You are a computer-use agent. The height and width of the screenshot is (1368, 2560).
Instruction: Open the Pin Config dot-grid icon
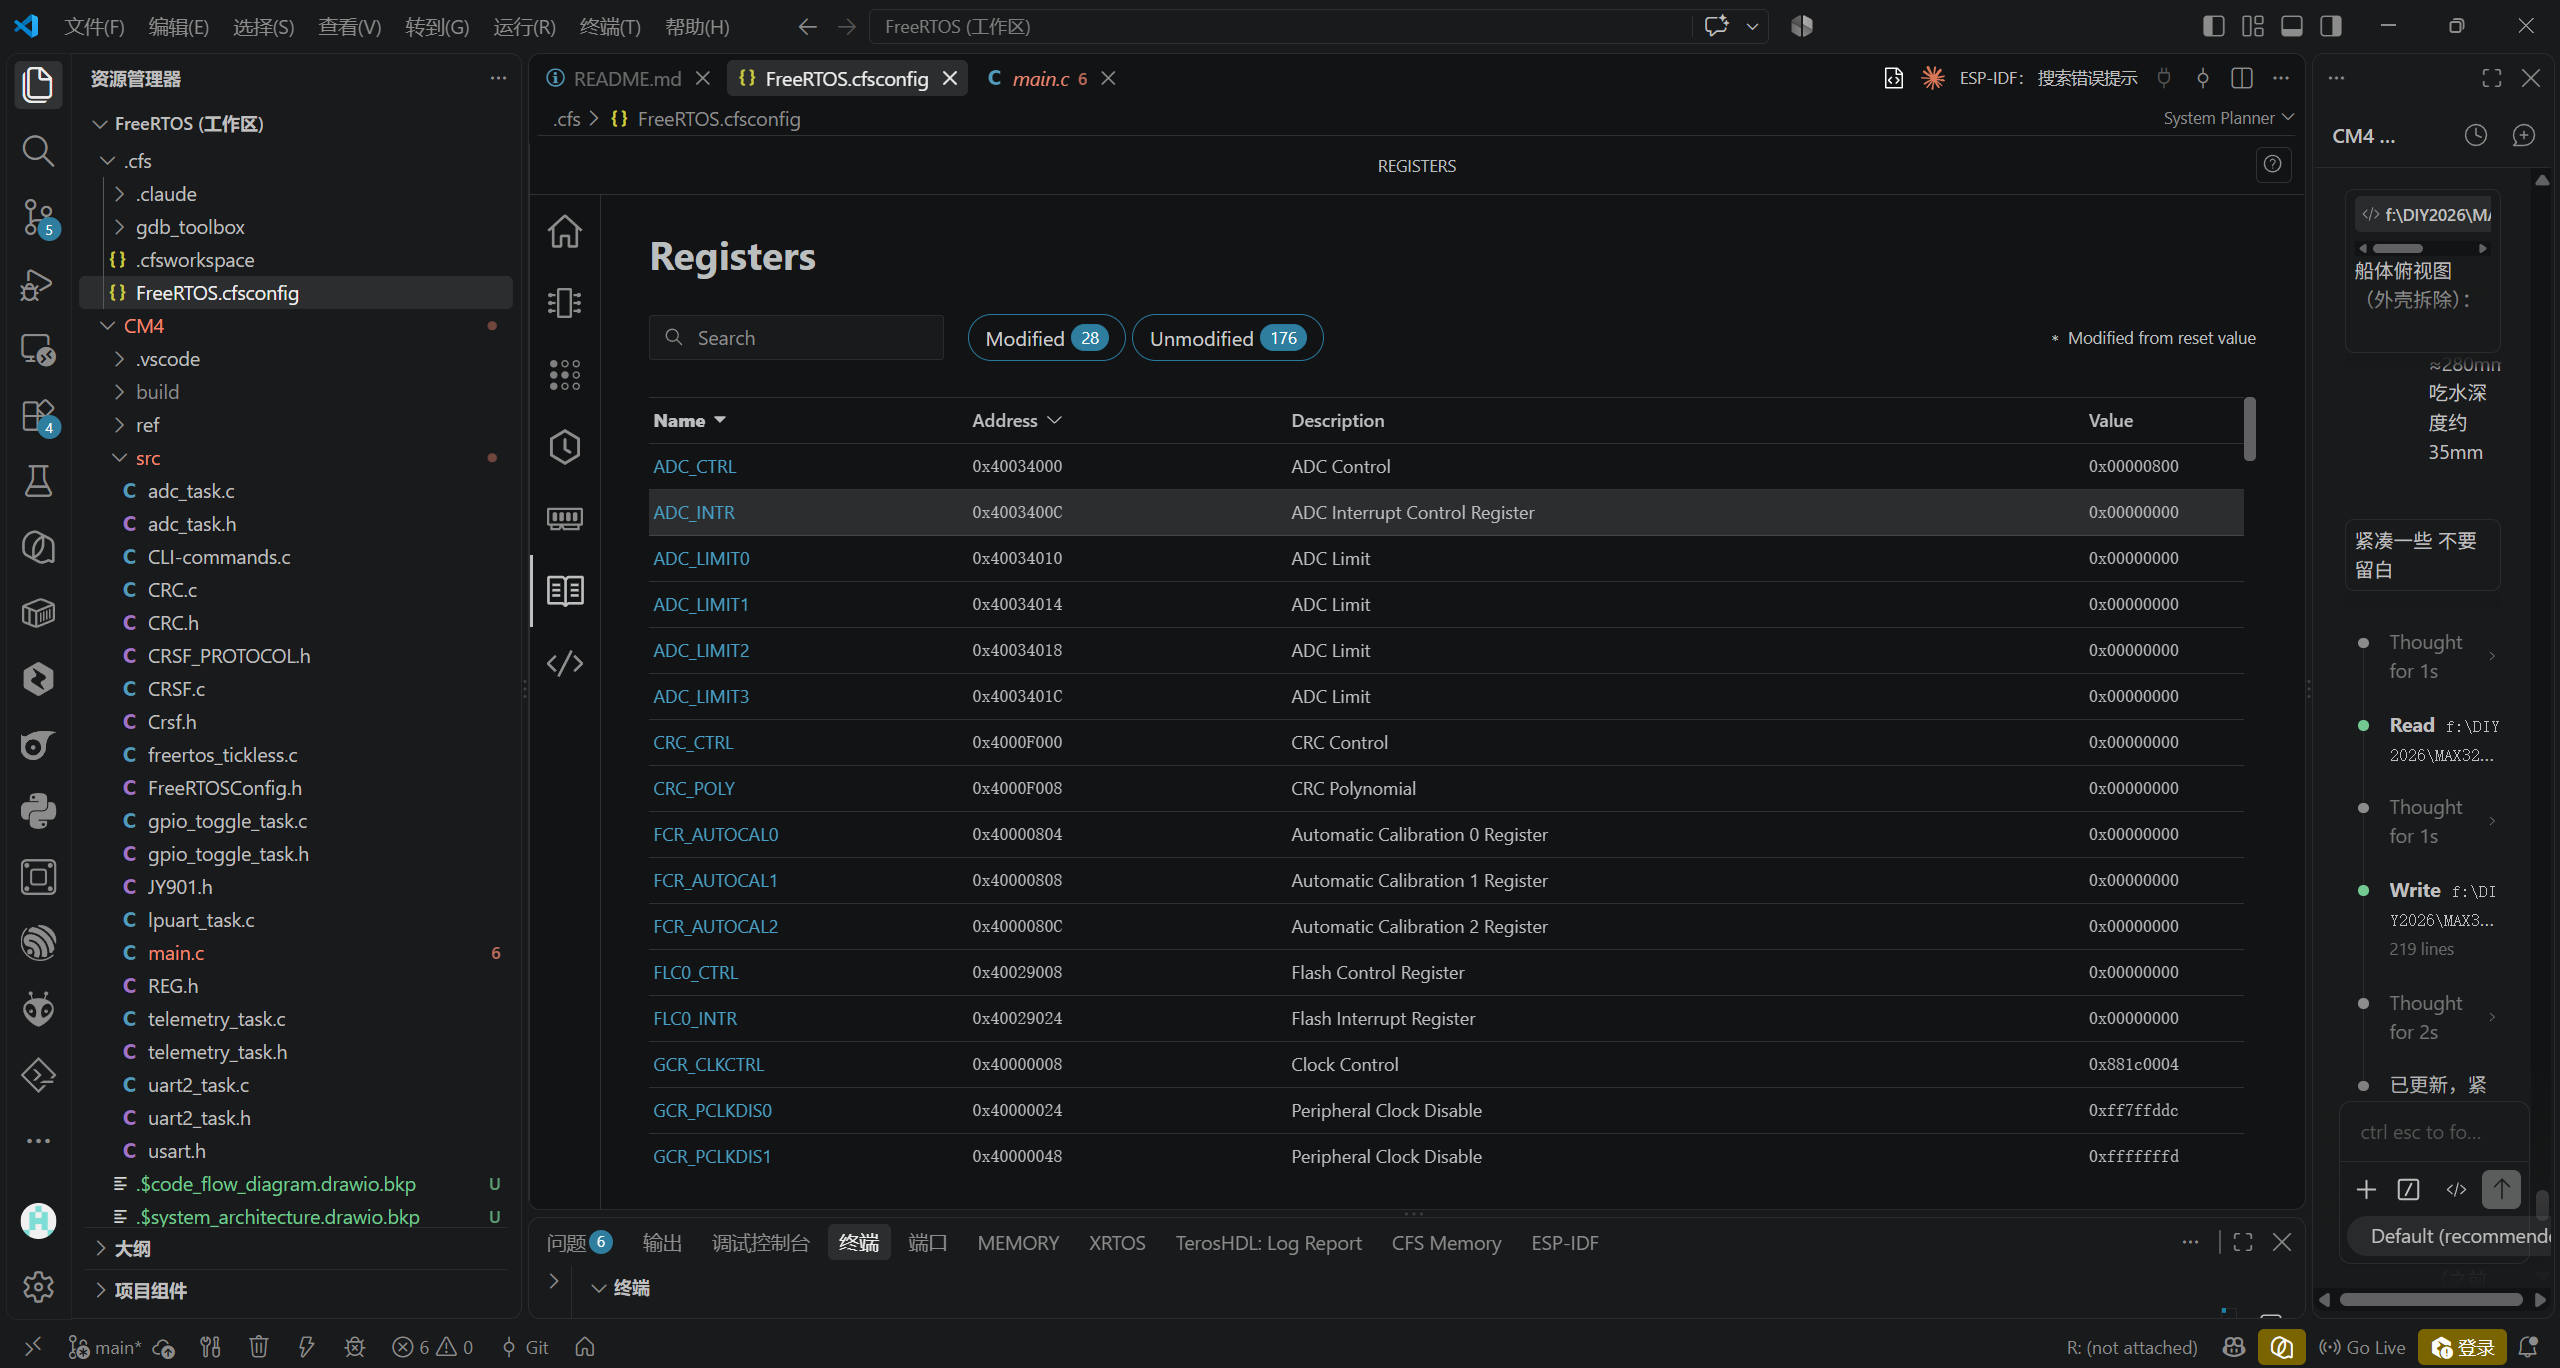565,375
